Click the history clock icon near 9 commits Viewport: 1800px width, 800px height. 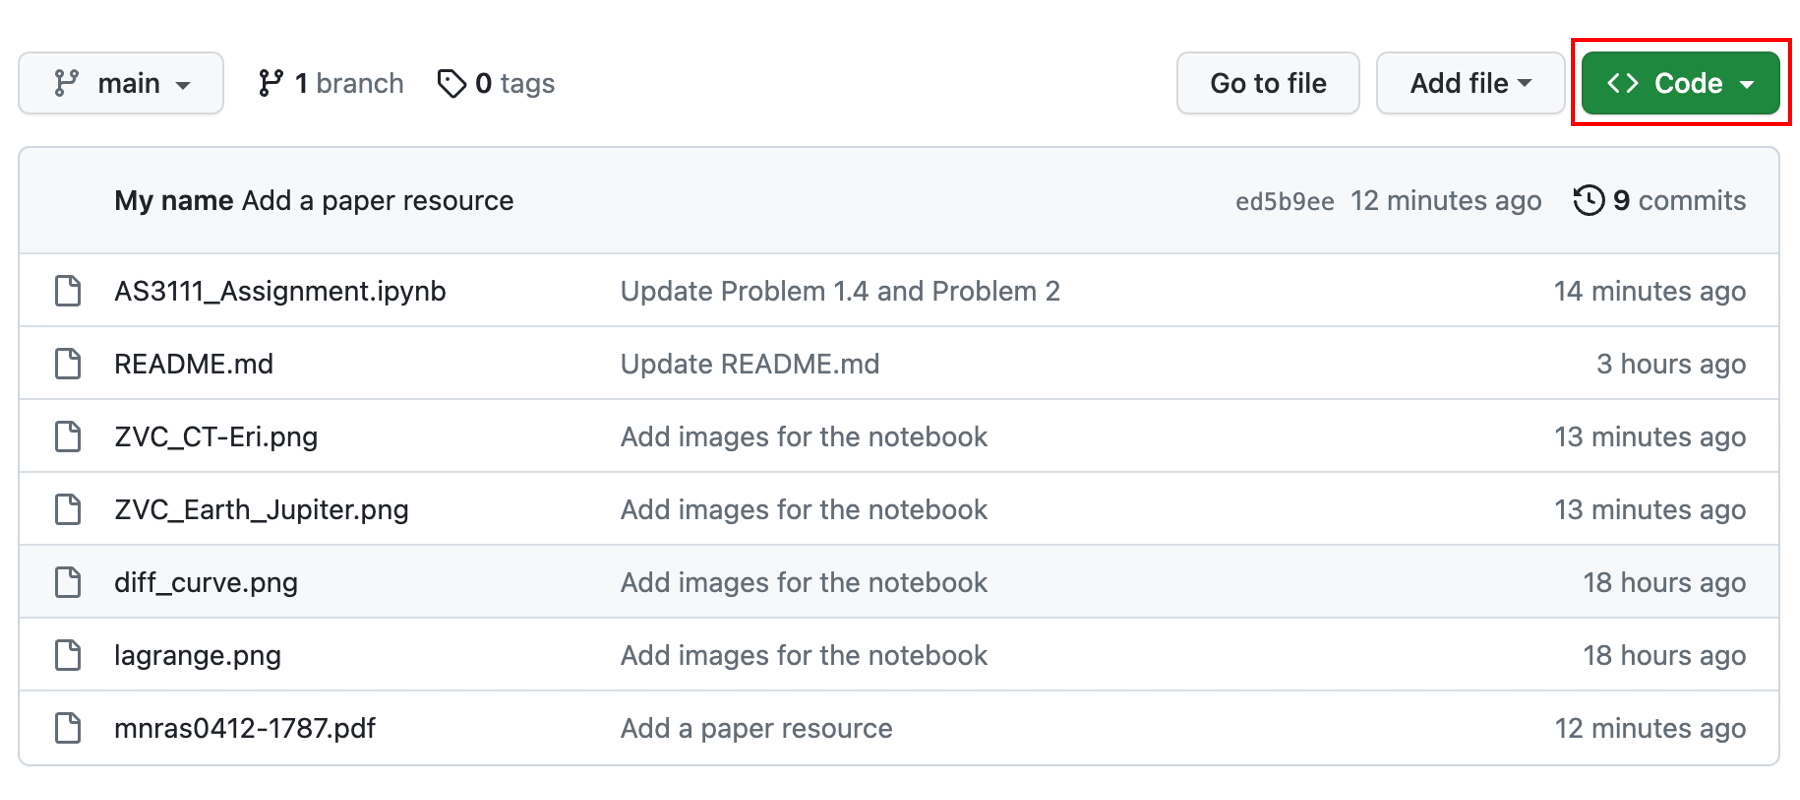click(1588, 200)
